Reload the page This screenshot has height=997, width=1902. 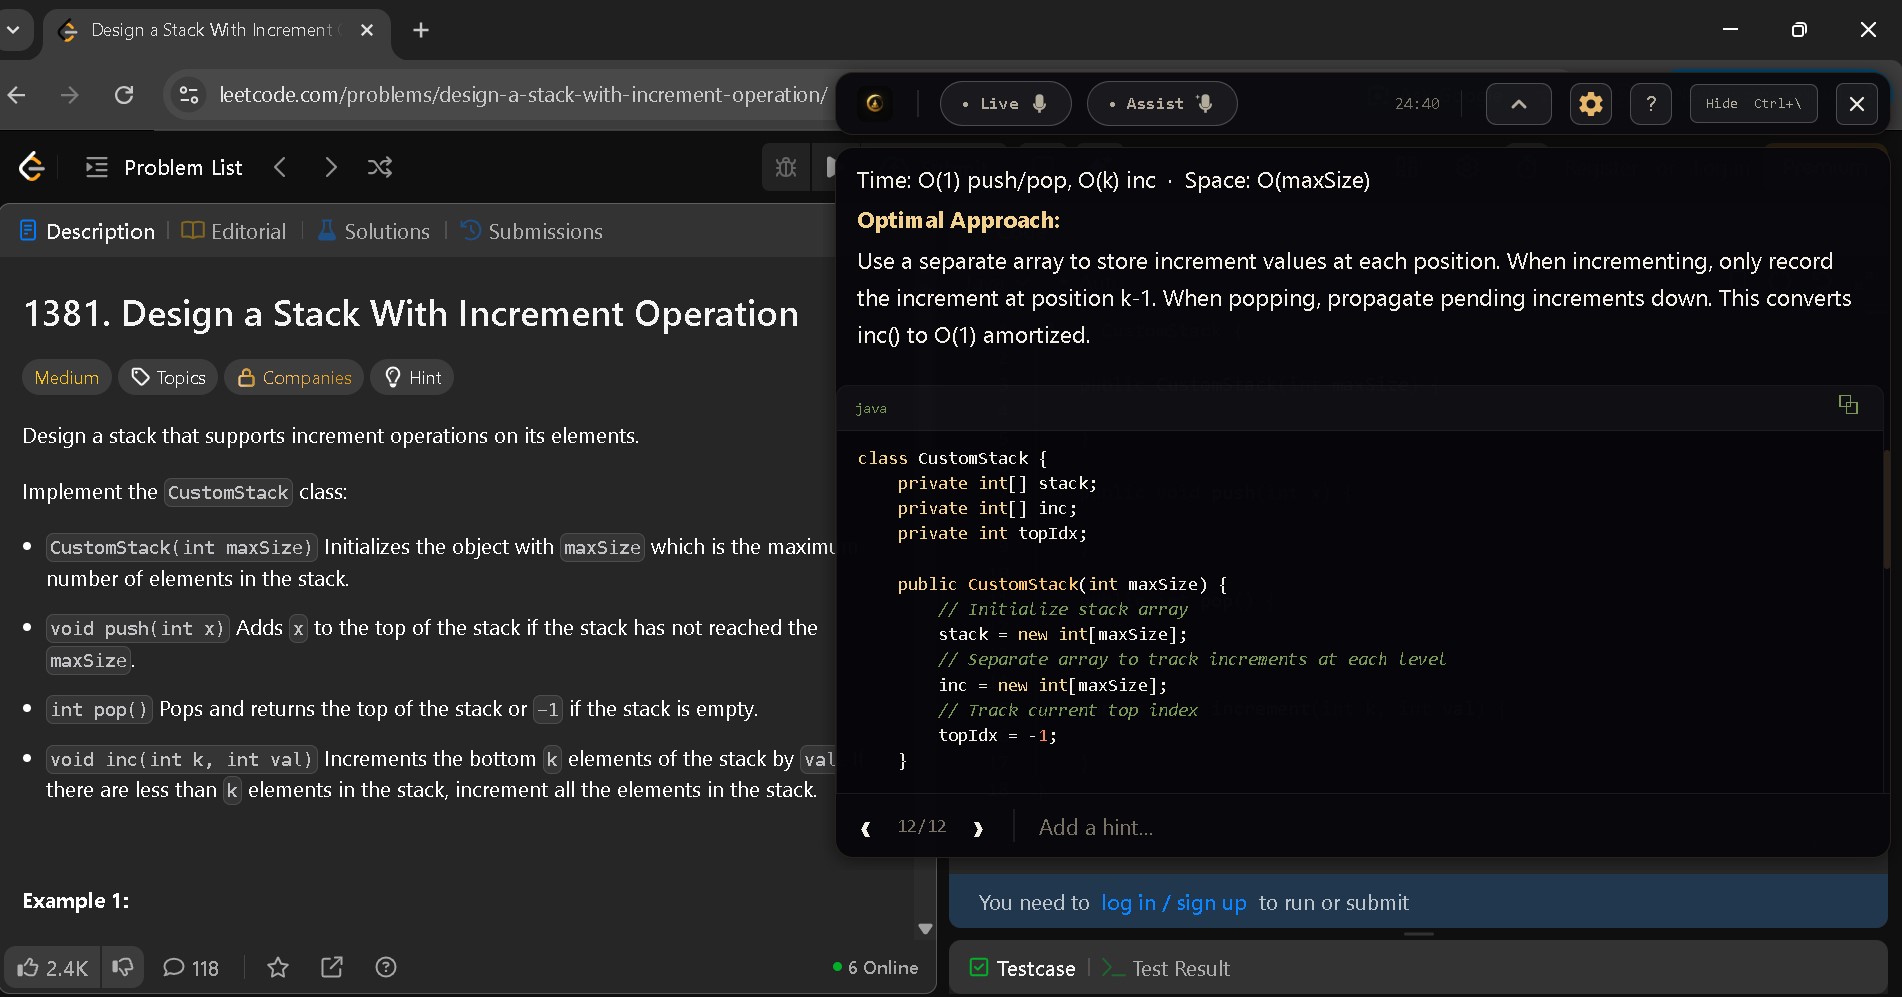(x=124, y=95)
